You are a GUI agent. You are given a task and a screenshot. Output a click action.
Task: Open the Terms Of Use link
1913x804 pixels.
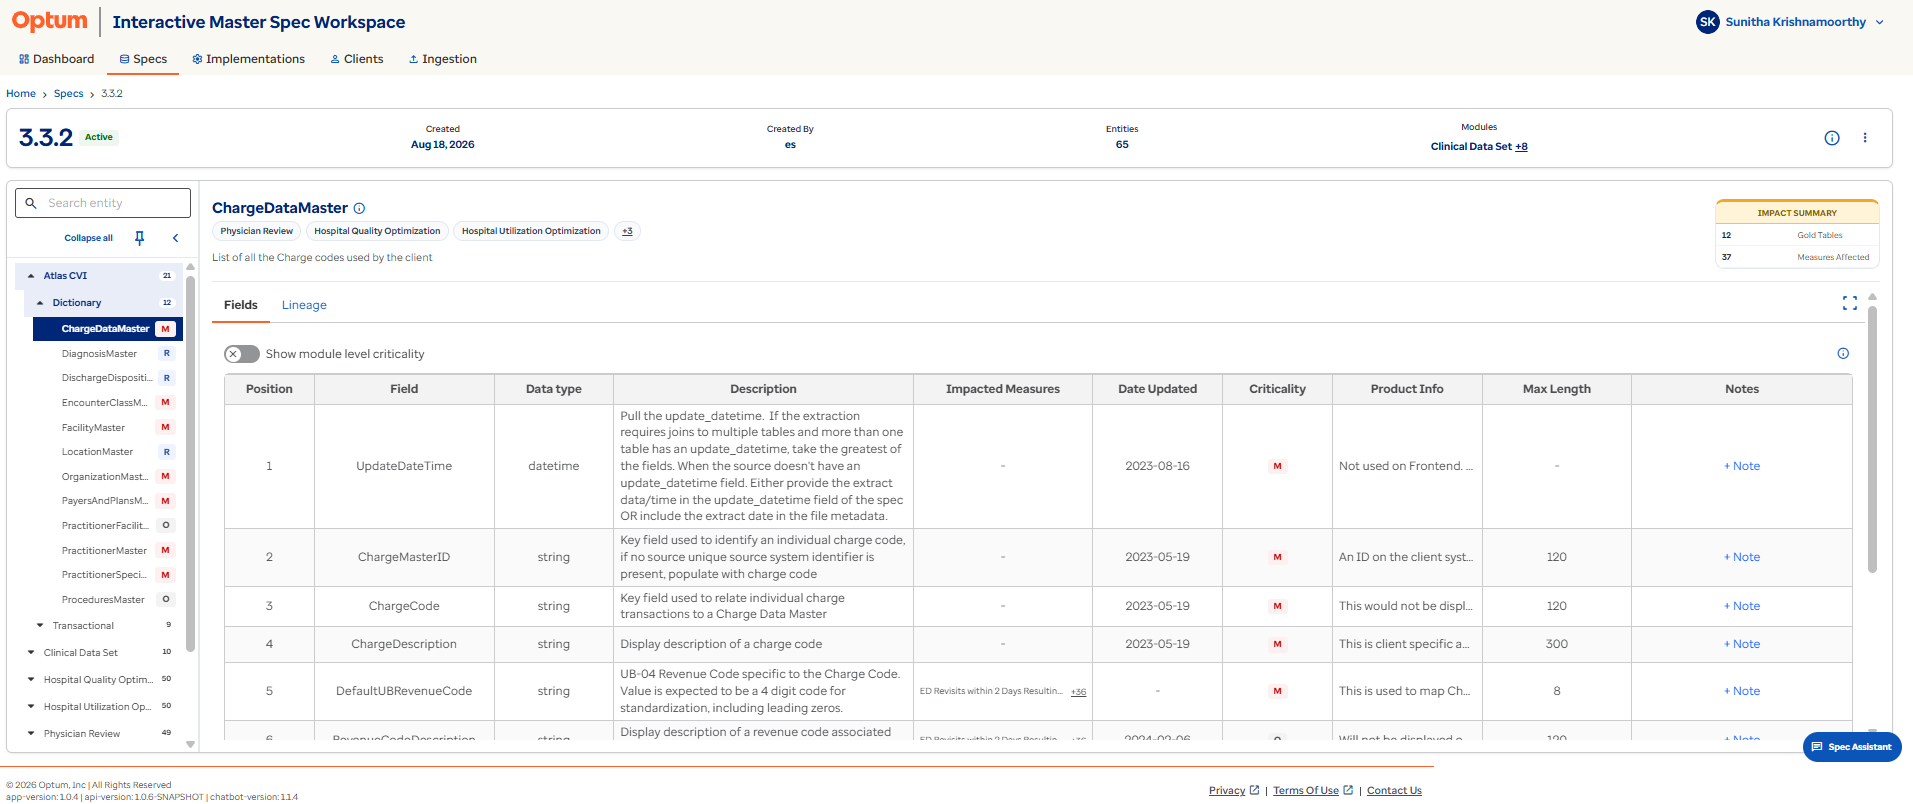coord(1312,791)
